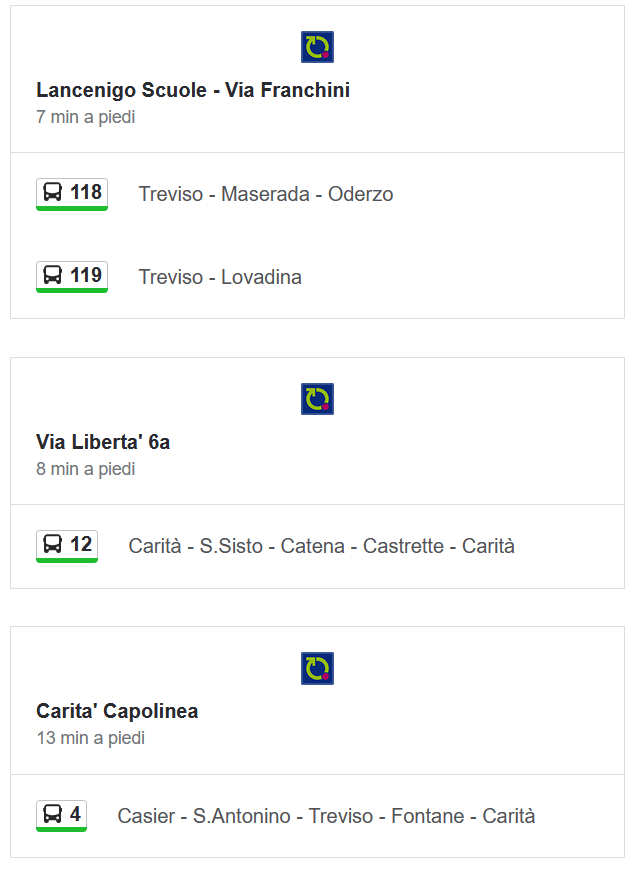Click the line number 118 label
Screen dimensions: 633x870
coord(85,192)
